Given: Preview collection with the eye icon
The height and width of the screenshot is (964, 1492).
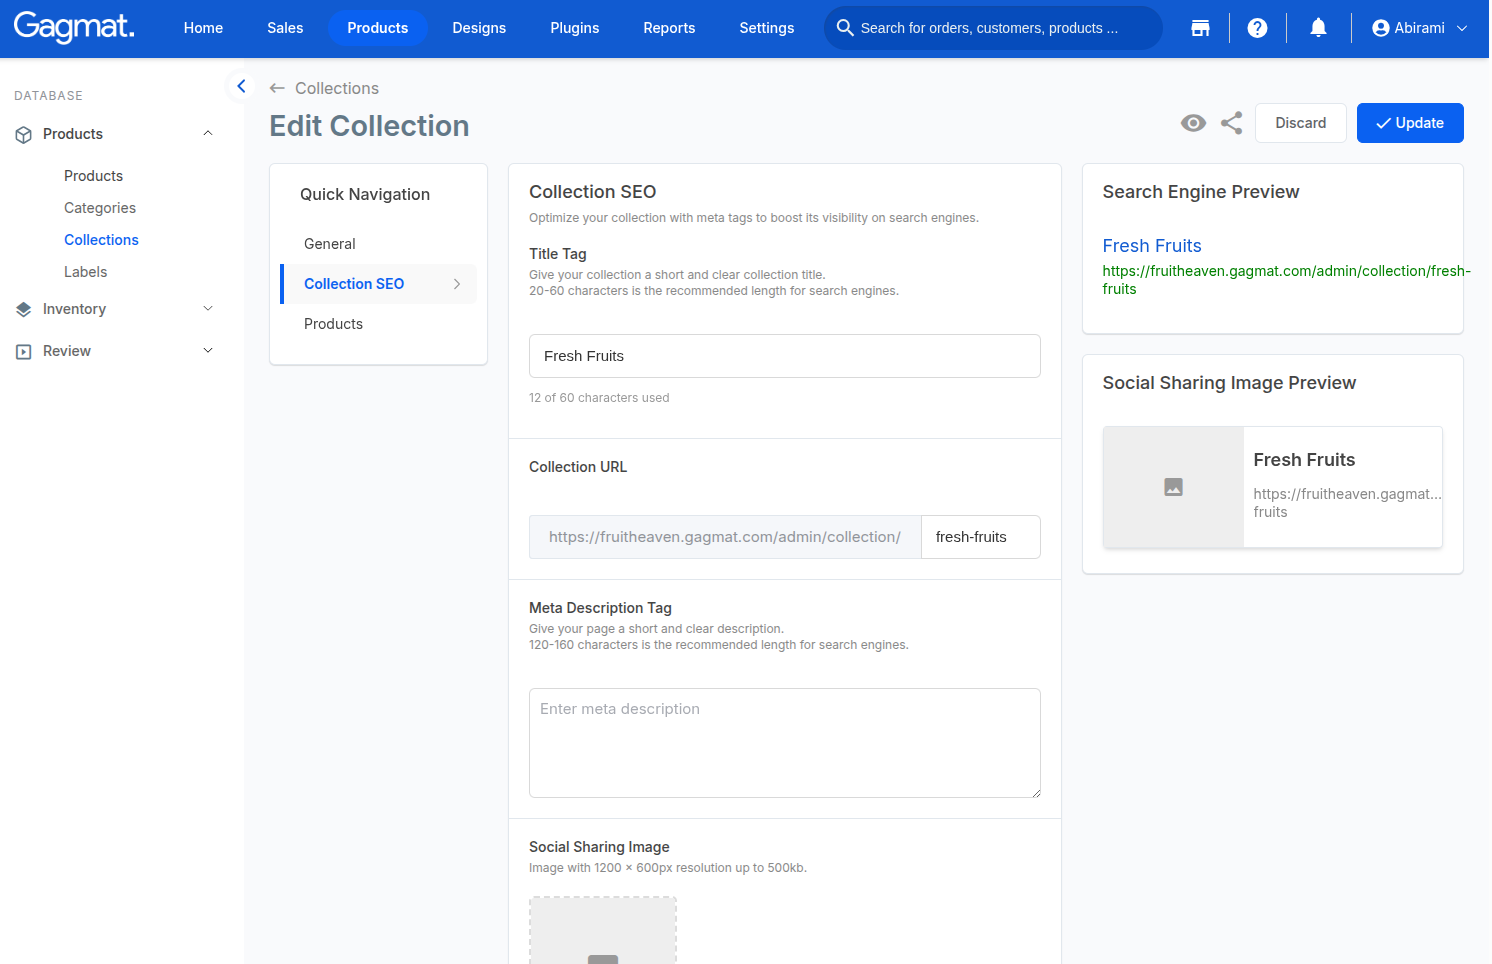Looking at the screenshot, I should (1193, 123).
